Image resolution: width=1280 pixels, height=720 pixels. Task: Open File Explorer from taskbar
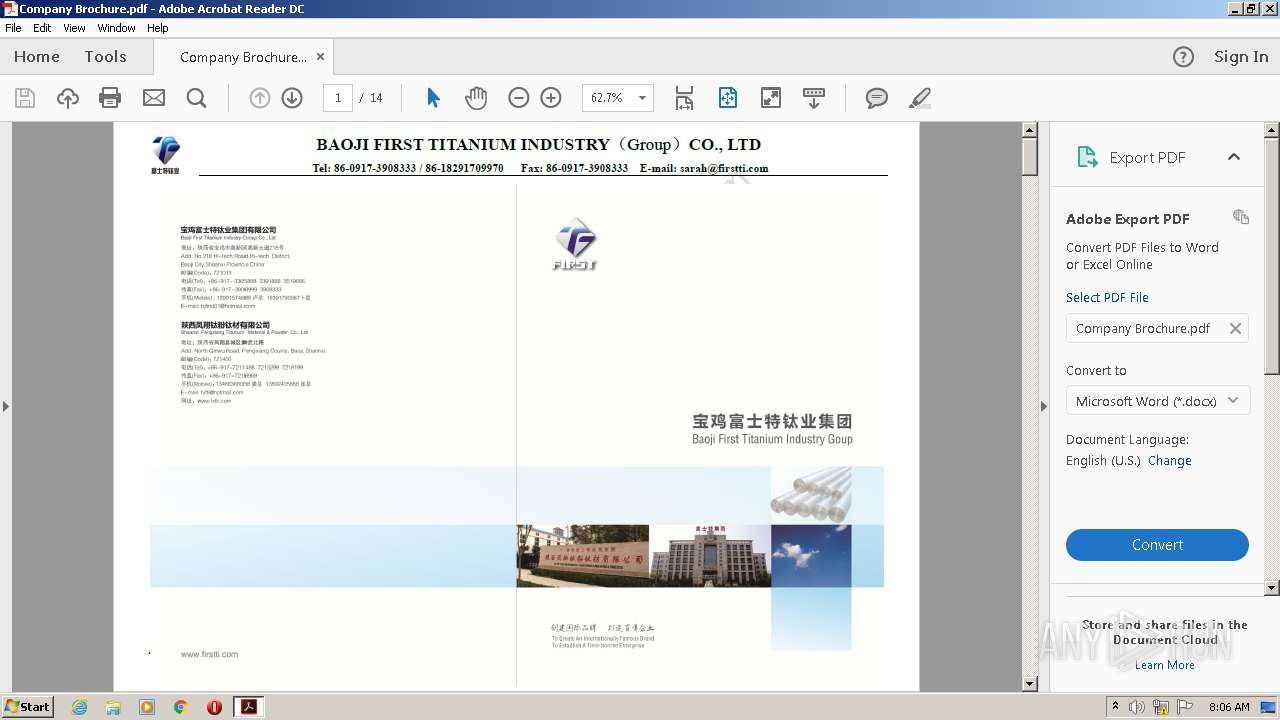point(113,707)
